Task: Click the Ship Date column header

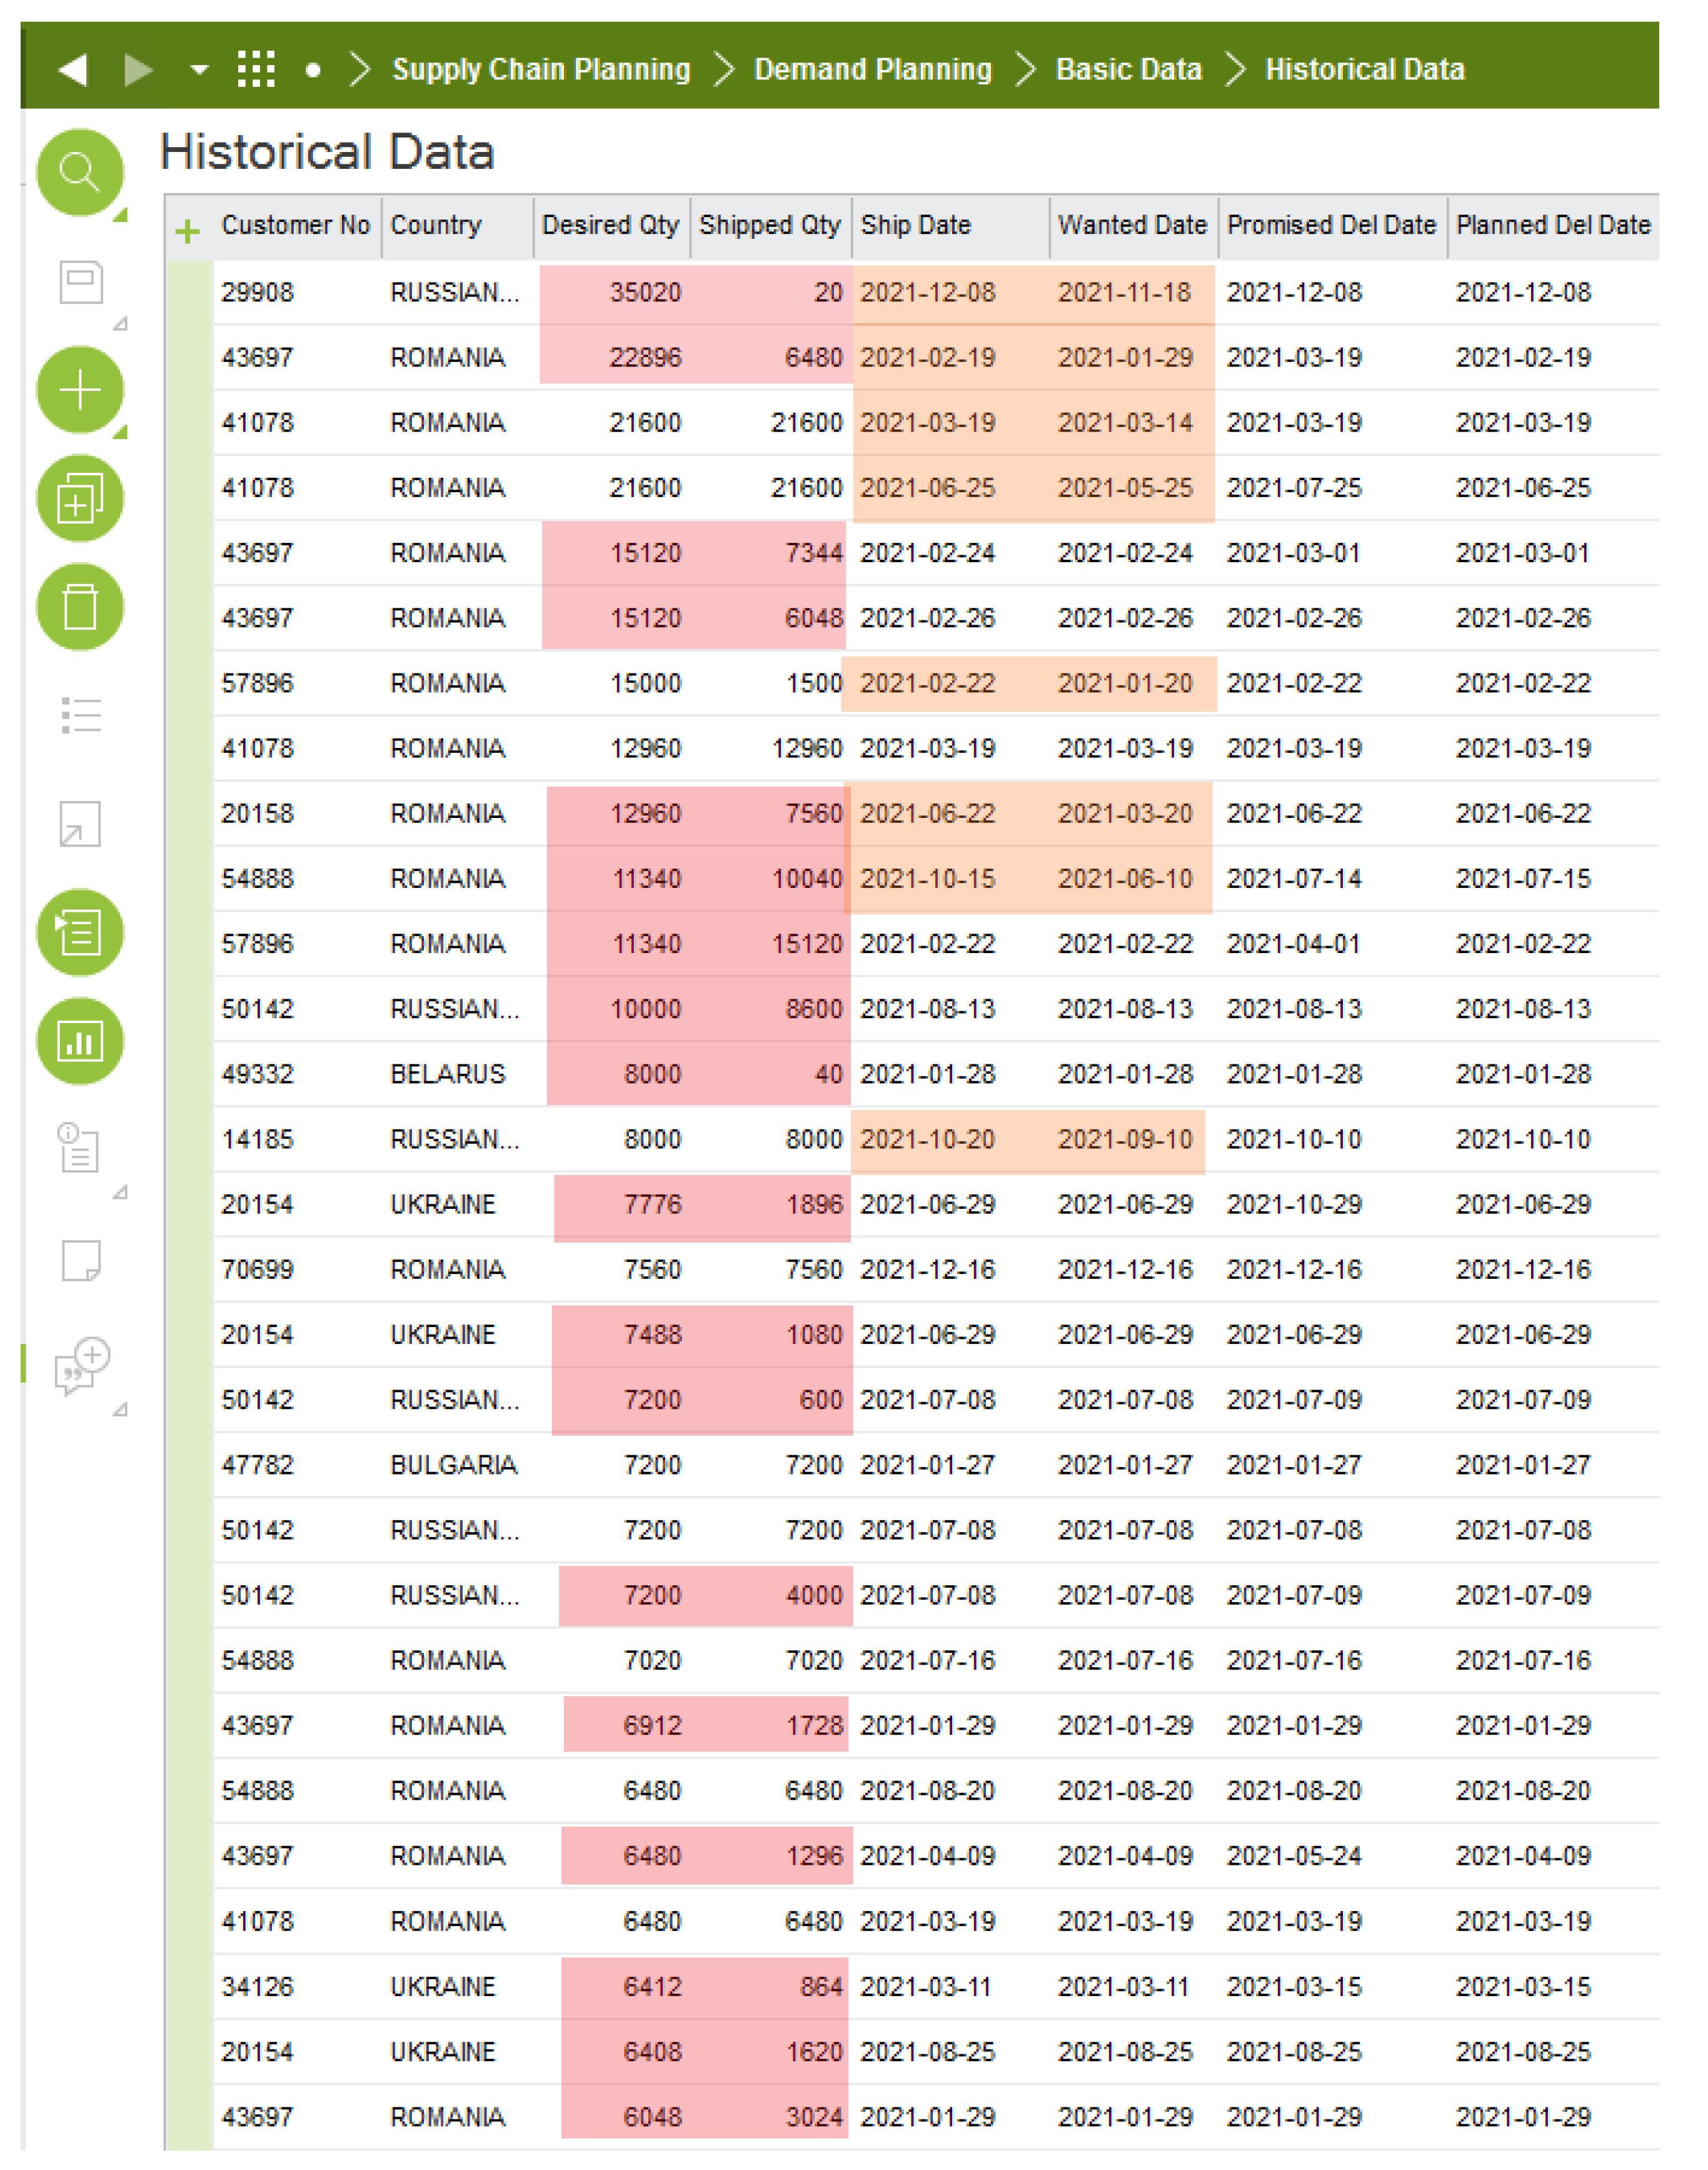Action: point(915,225)
